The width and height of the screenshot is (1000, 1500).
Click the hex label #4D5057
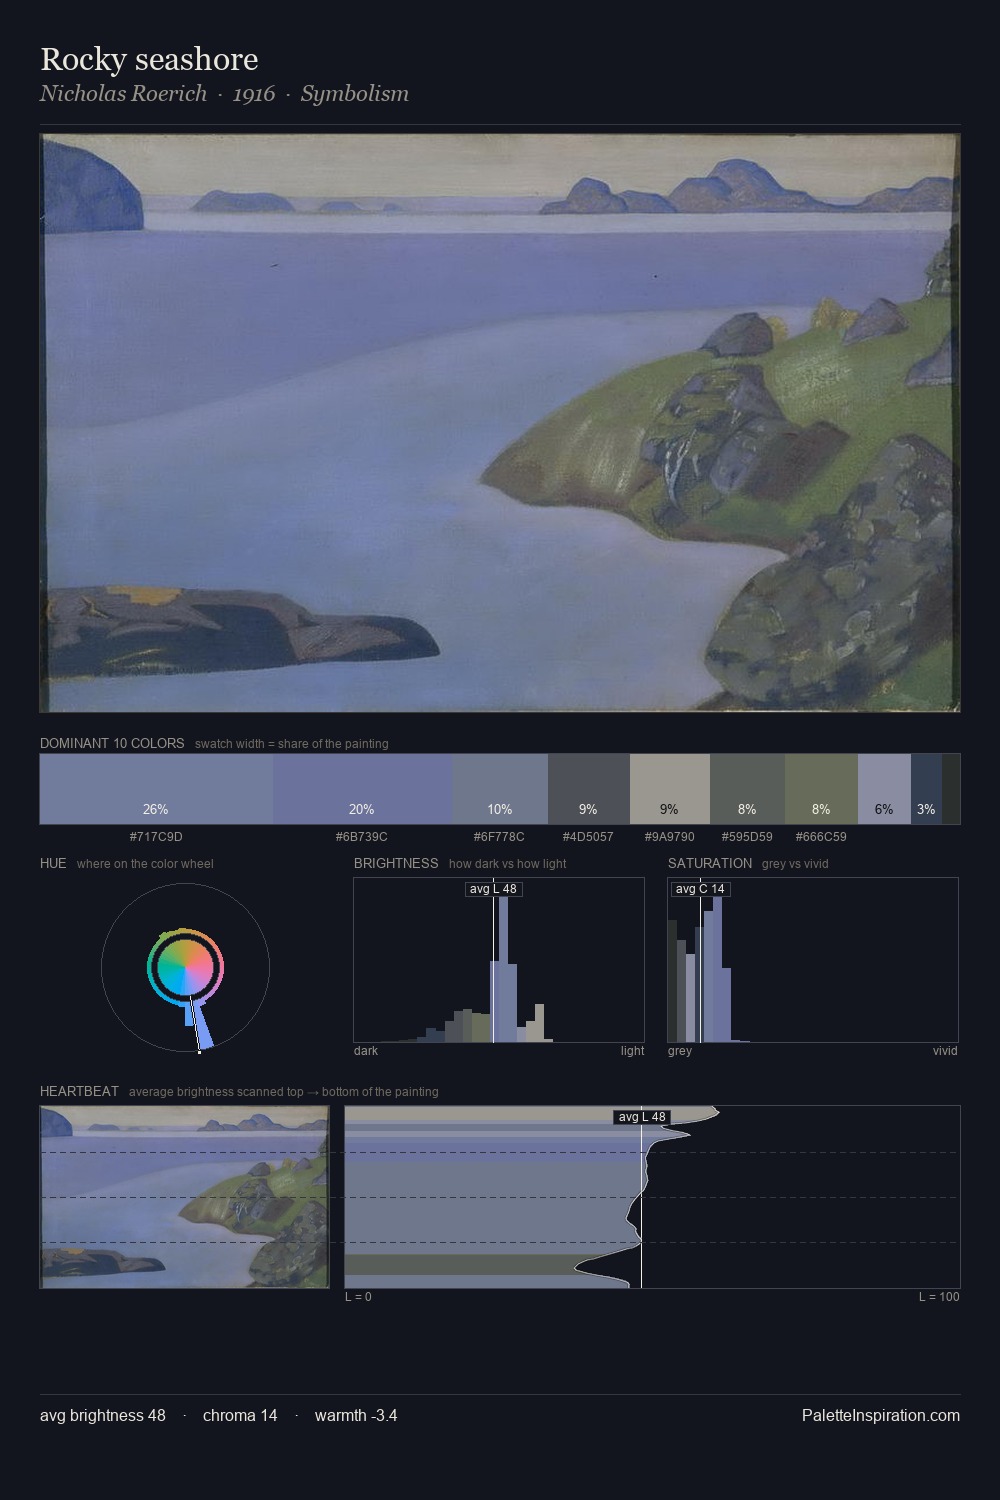(x=588, y=837)
